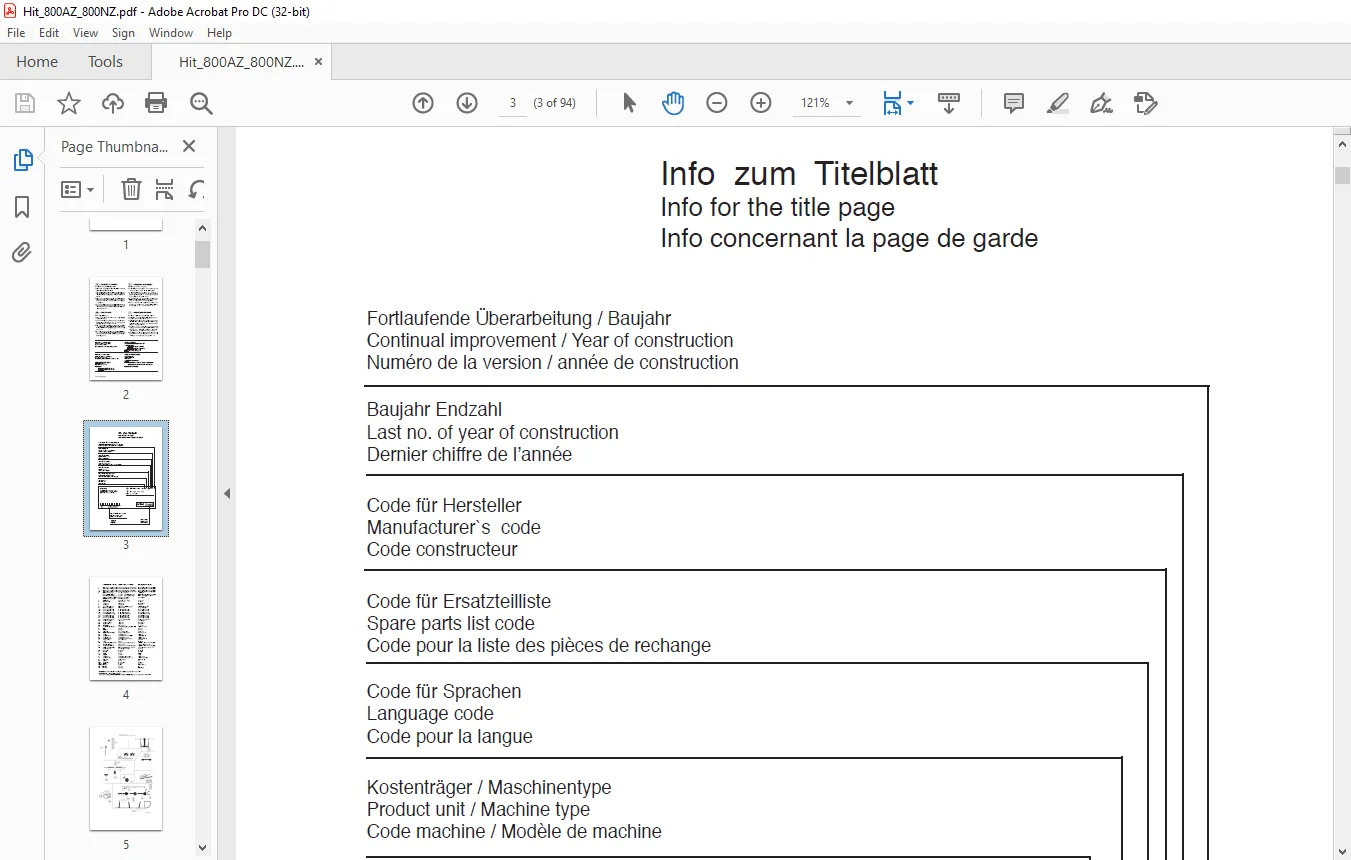Select page 5 thumbnail

126,779
